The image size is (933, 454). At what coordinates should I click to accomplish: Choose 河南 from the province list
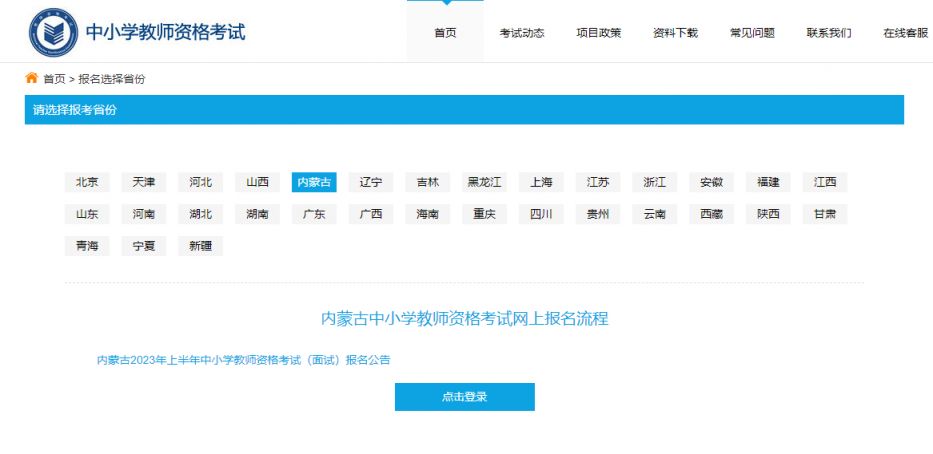pos(144,214)
